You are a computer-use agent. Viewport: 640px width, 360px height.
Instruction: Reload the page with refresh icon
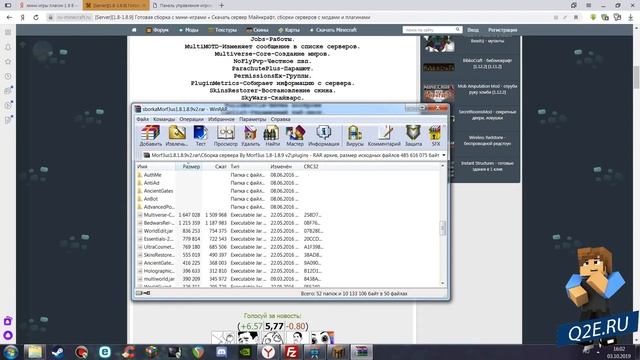pos(36,18)
